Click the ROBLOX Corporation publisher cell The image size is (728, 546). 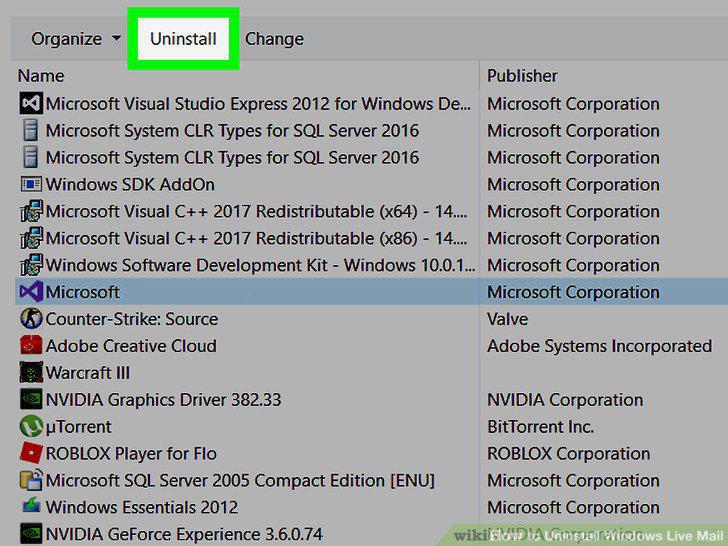(x=568, y=454)
